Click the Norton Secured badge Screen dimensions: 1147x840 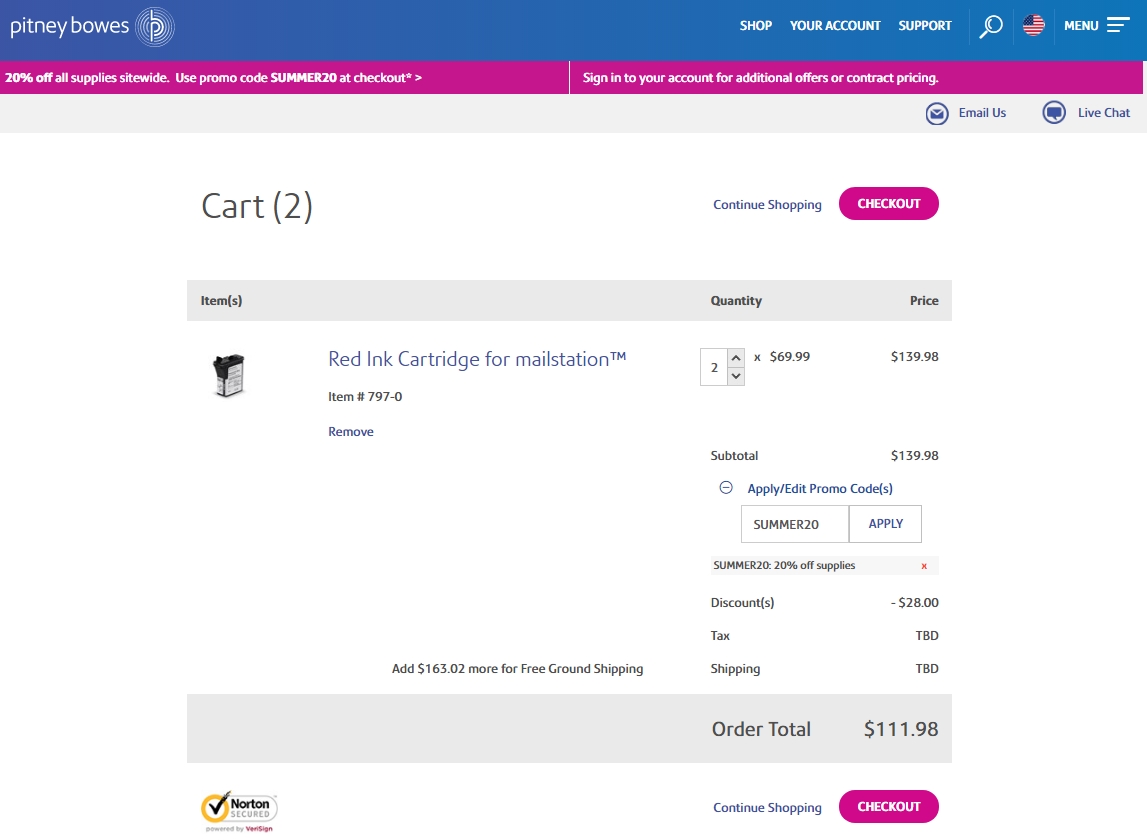[x=239, y=809]
